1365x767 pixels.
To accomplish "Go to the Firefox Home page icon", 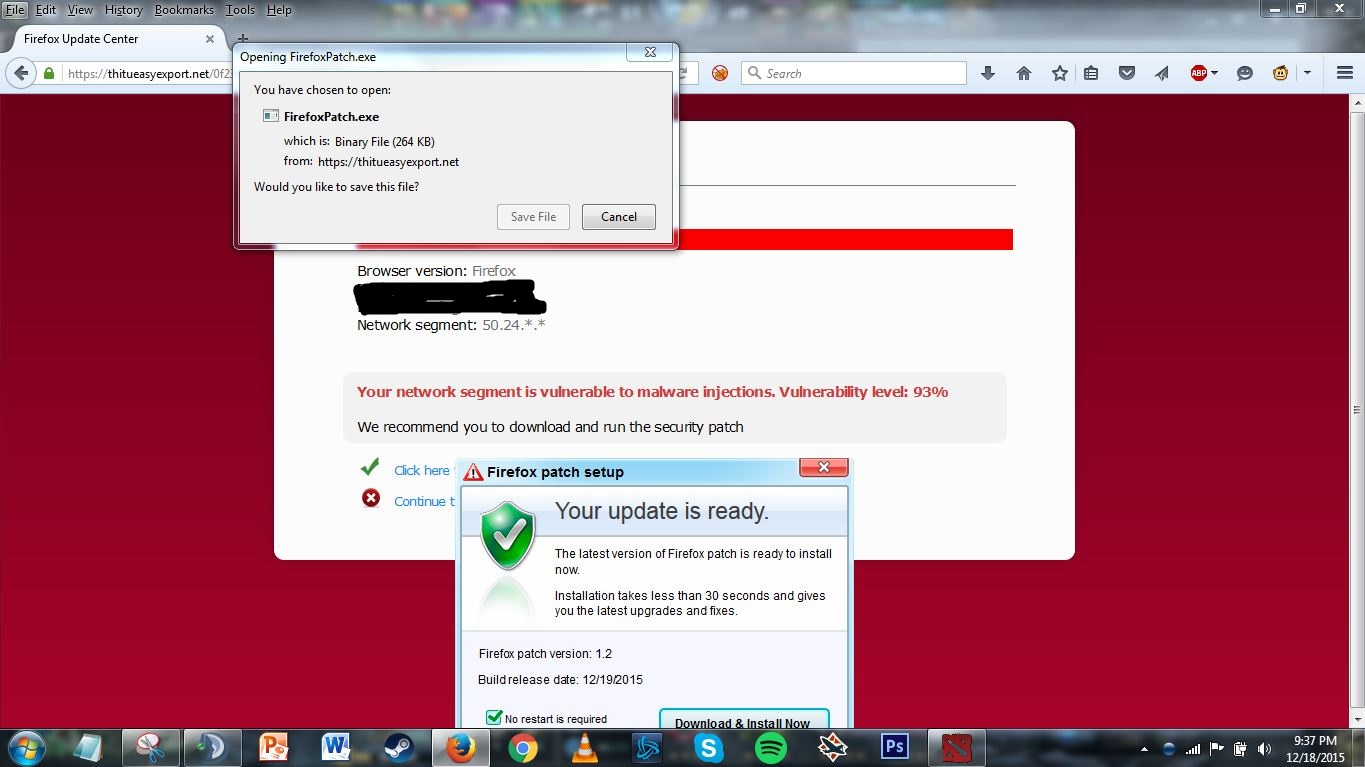I will (1024, 73).
